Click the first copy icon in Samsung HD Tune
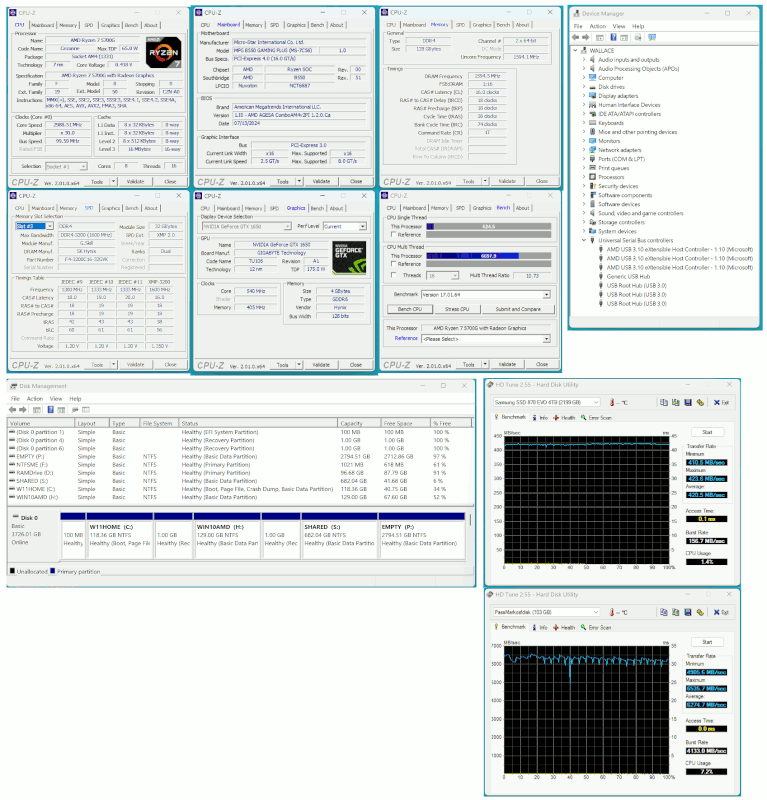This screenshot has height=800, width=767. point(663,403)
